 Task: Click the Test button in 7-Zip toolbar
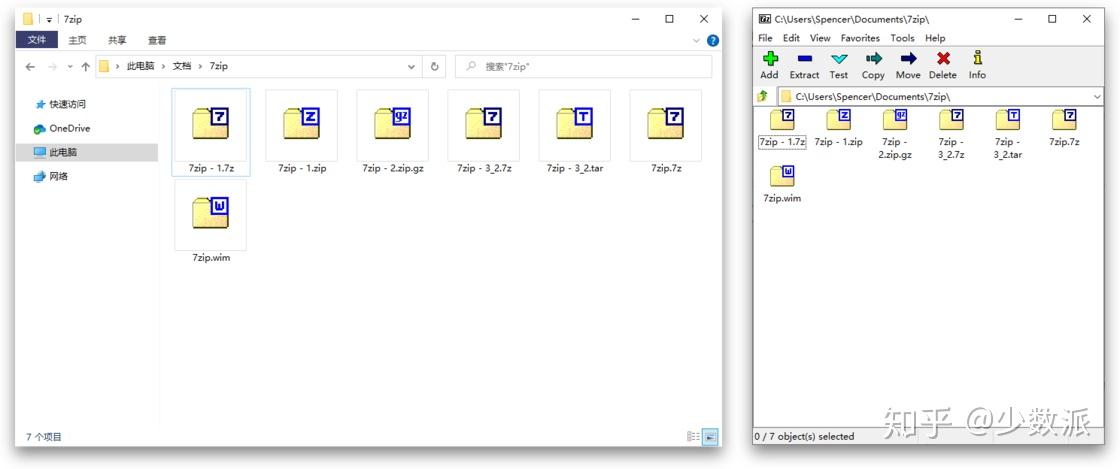tap(839, 65)
